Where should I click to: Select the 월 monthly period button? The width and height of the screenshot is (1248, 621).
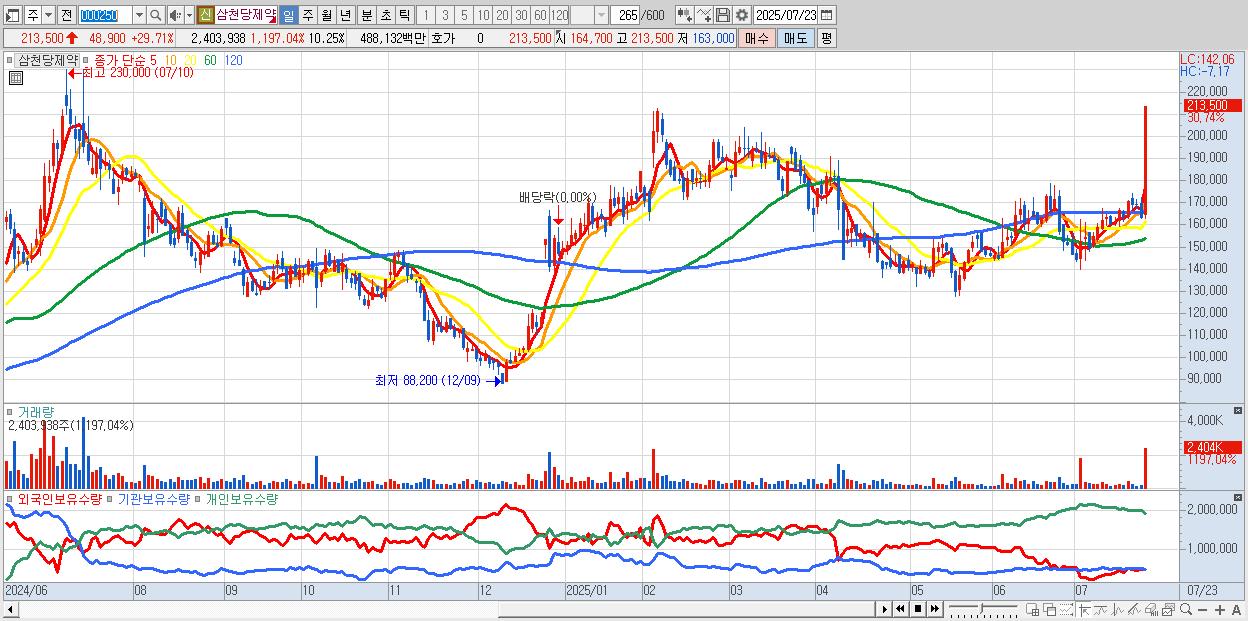tap(326, 15)
